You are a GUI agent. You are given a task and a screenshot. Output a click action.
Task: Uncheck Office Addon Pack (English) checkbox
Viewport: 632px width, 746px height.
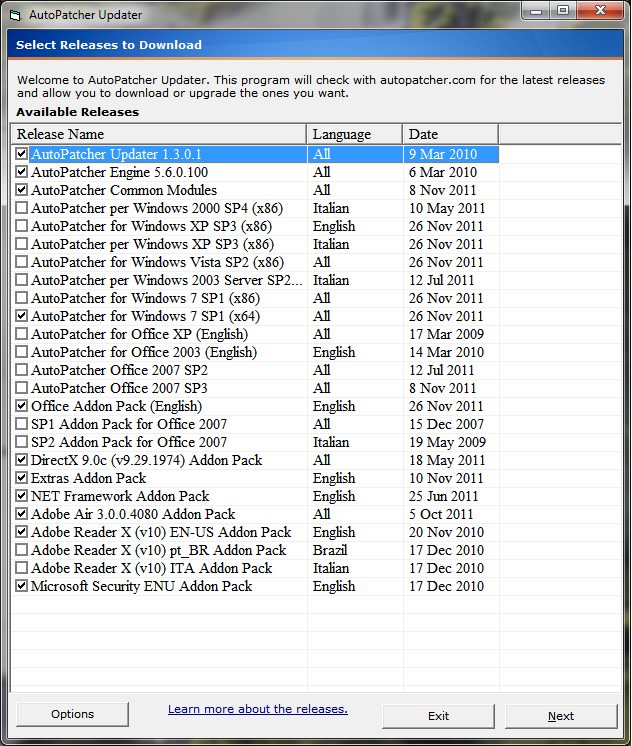point(21,406)
